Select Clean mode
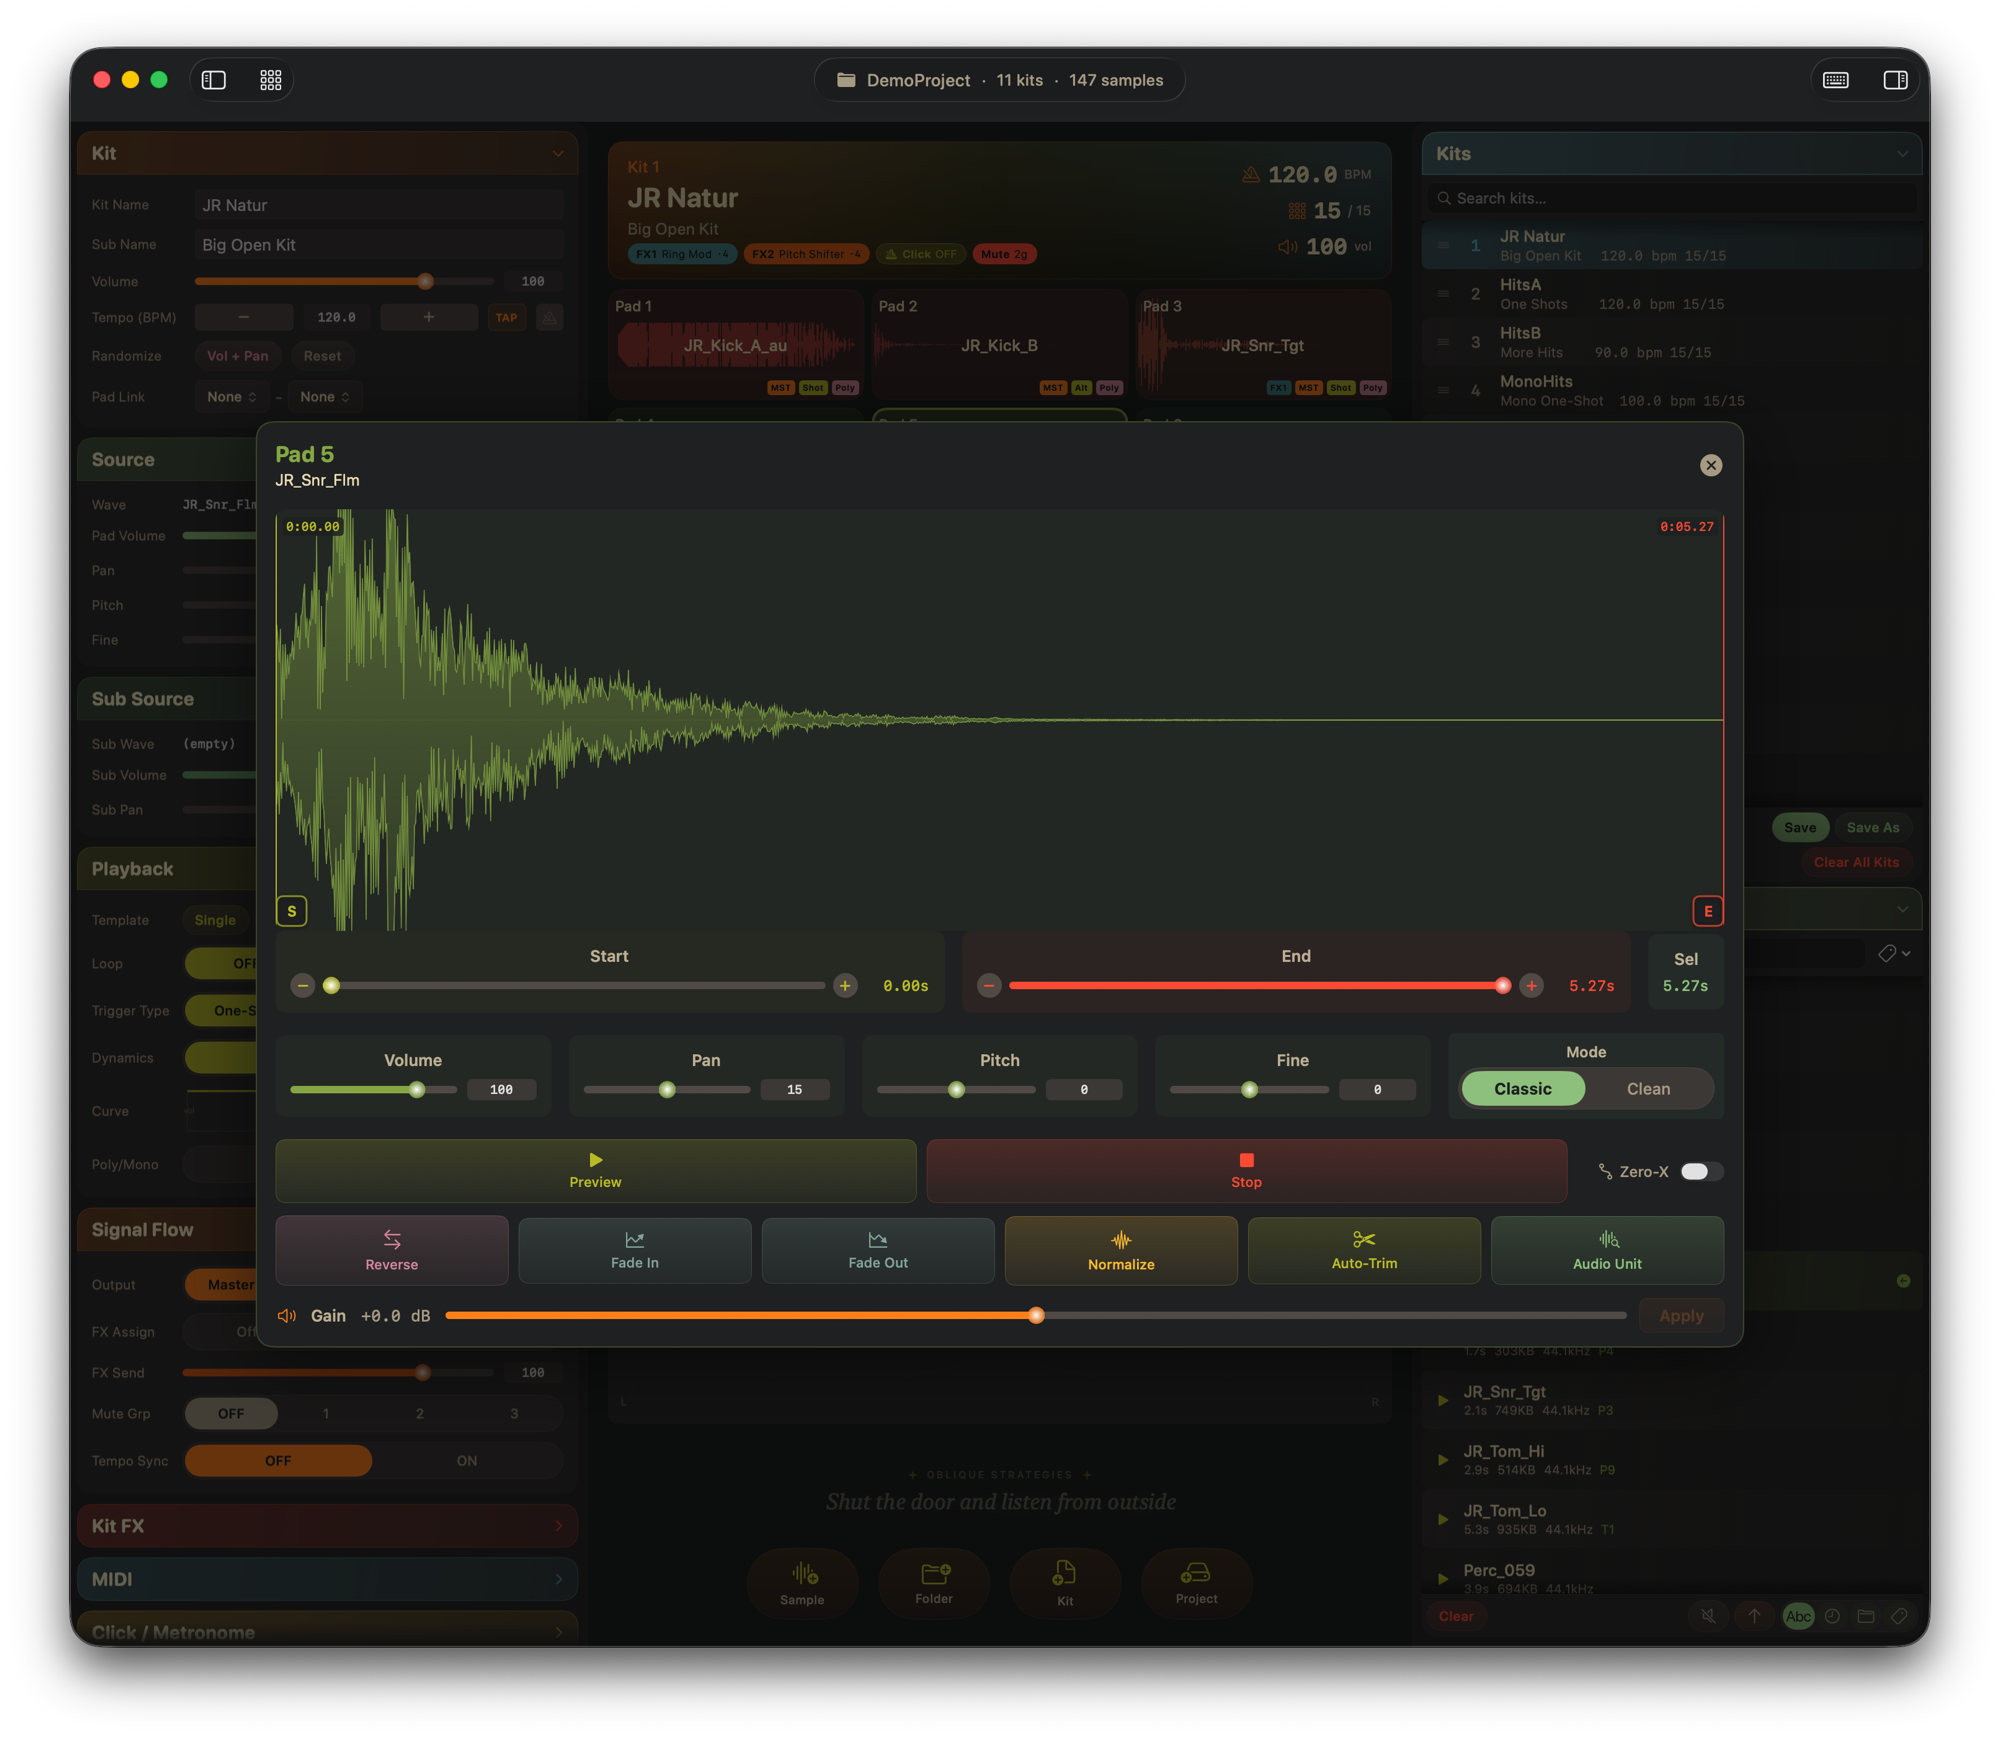Image resolution: width=2000 pixels, height=1739 pixels. [1648, 1088]
